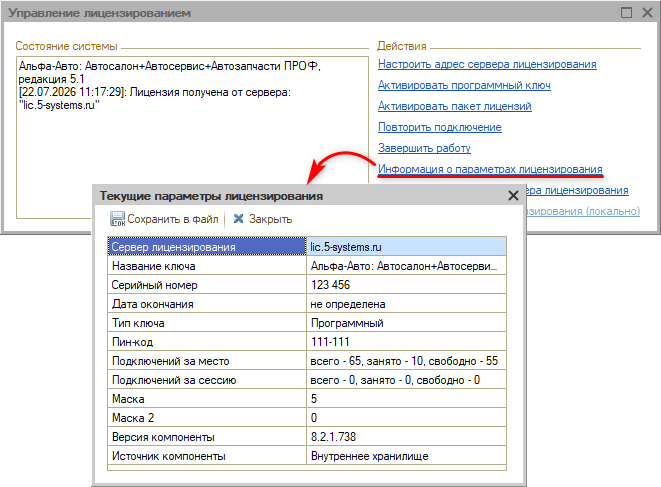Select the Маска 2 row label
This screenshot has width=661, height=487.
point(207,418)
